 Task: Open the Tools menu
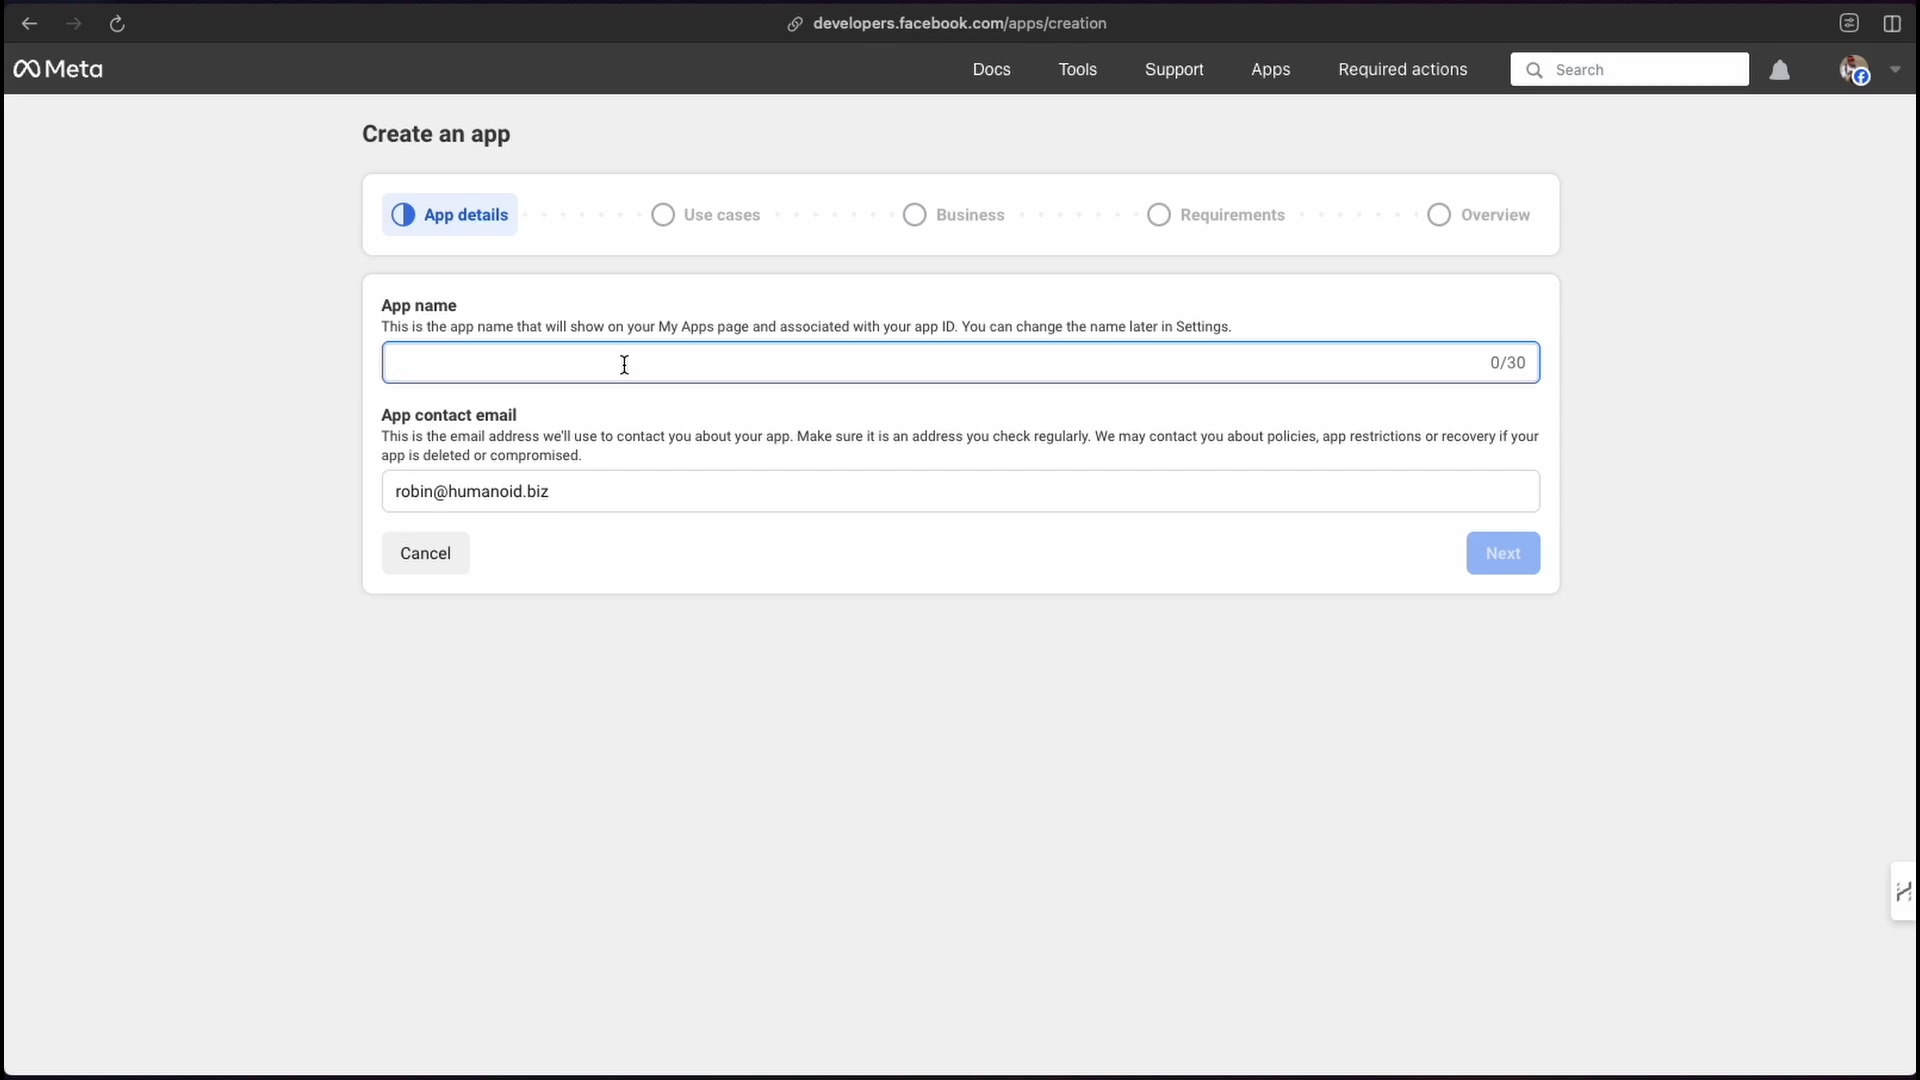coord(1077,69)
